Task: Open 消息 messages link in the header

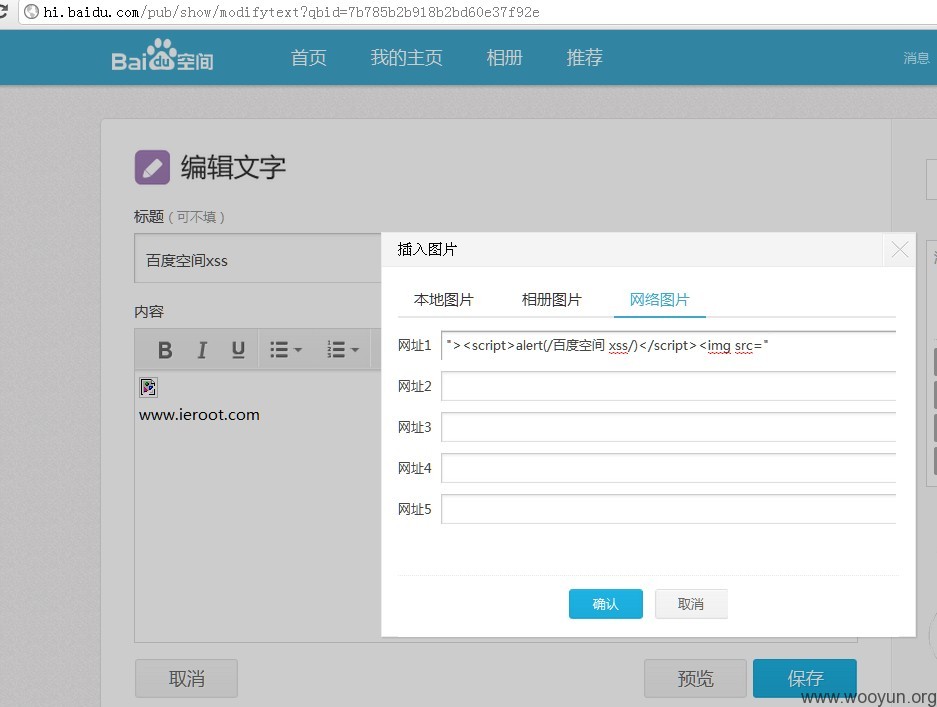Action: coord(916,58)
